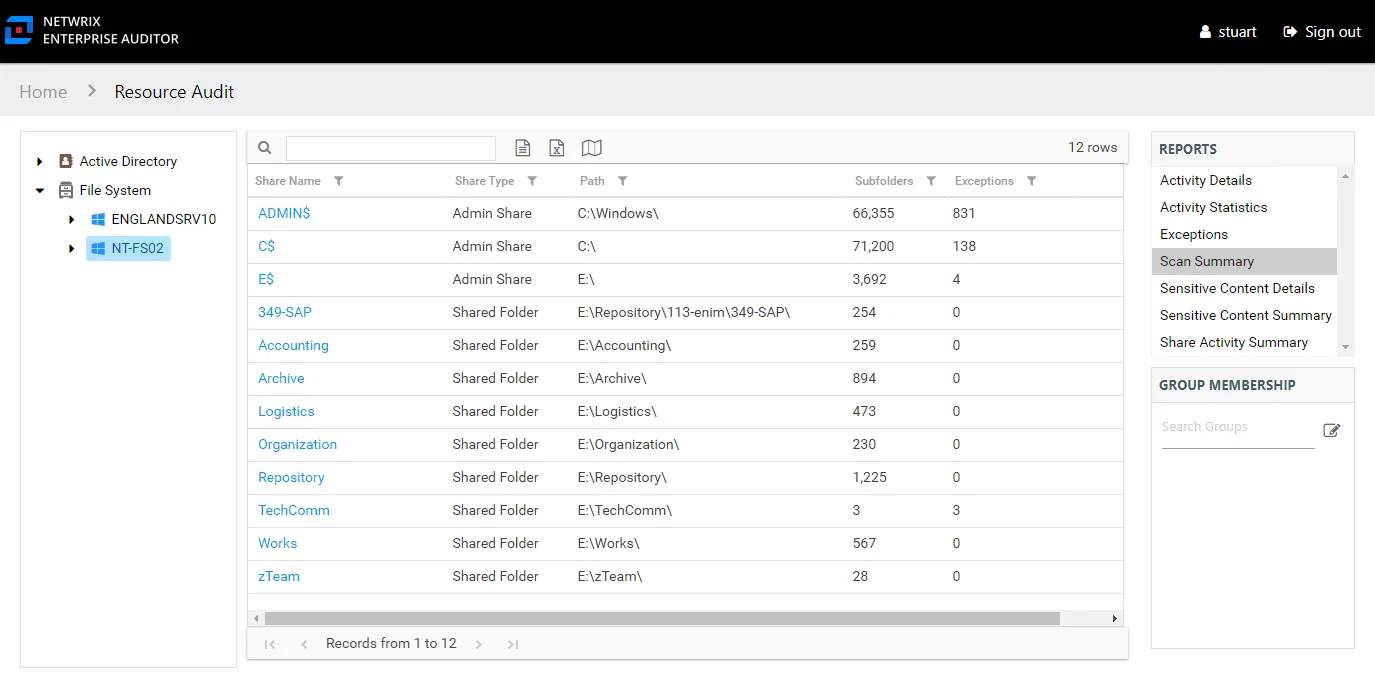Click the reports list scroll-up arrow
The height and width of the screenshot is (673, 1375).
(1346, 176)
